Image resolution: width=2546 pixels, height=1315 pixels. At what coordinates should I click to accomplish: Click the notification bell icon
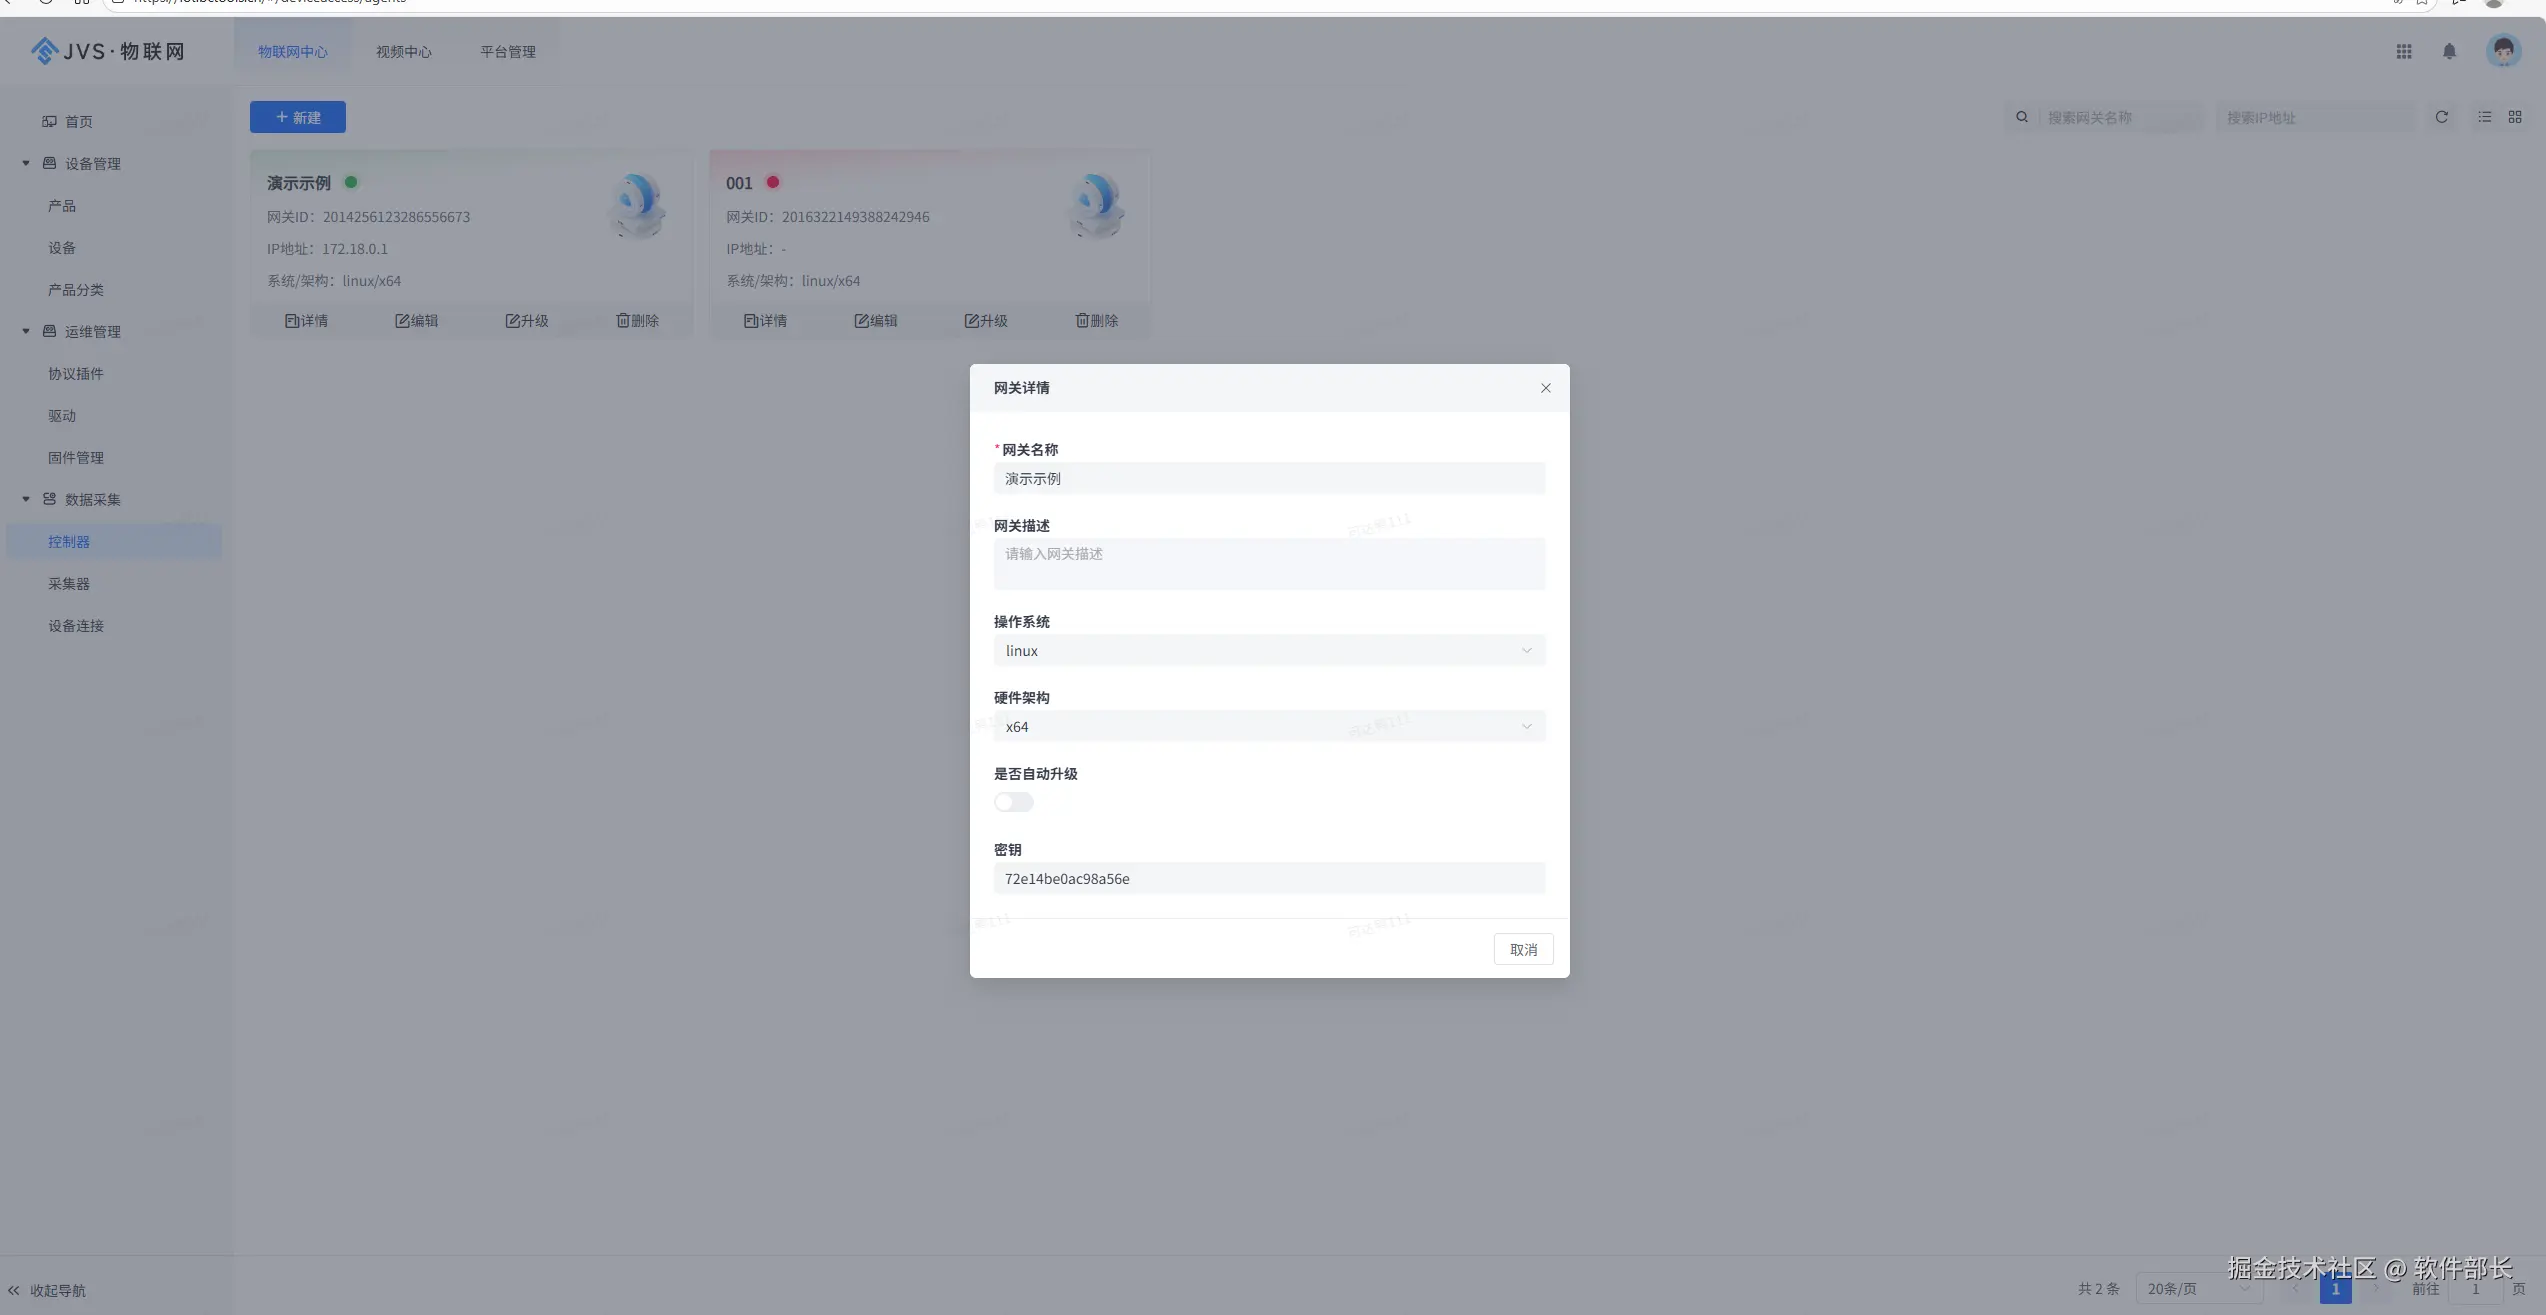(2449, 52)
